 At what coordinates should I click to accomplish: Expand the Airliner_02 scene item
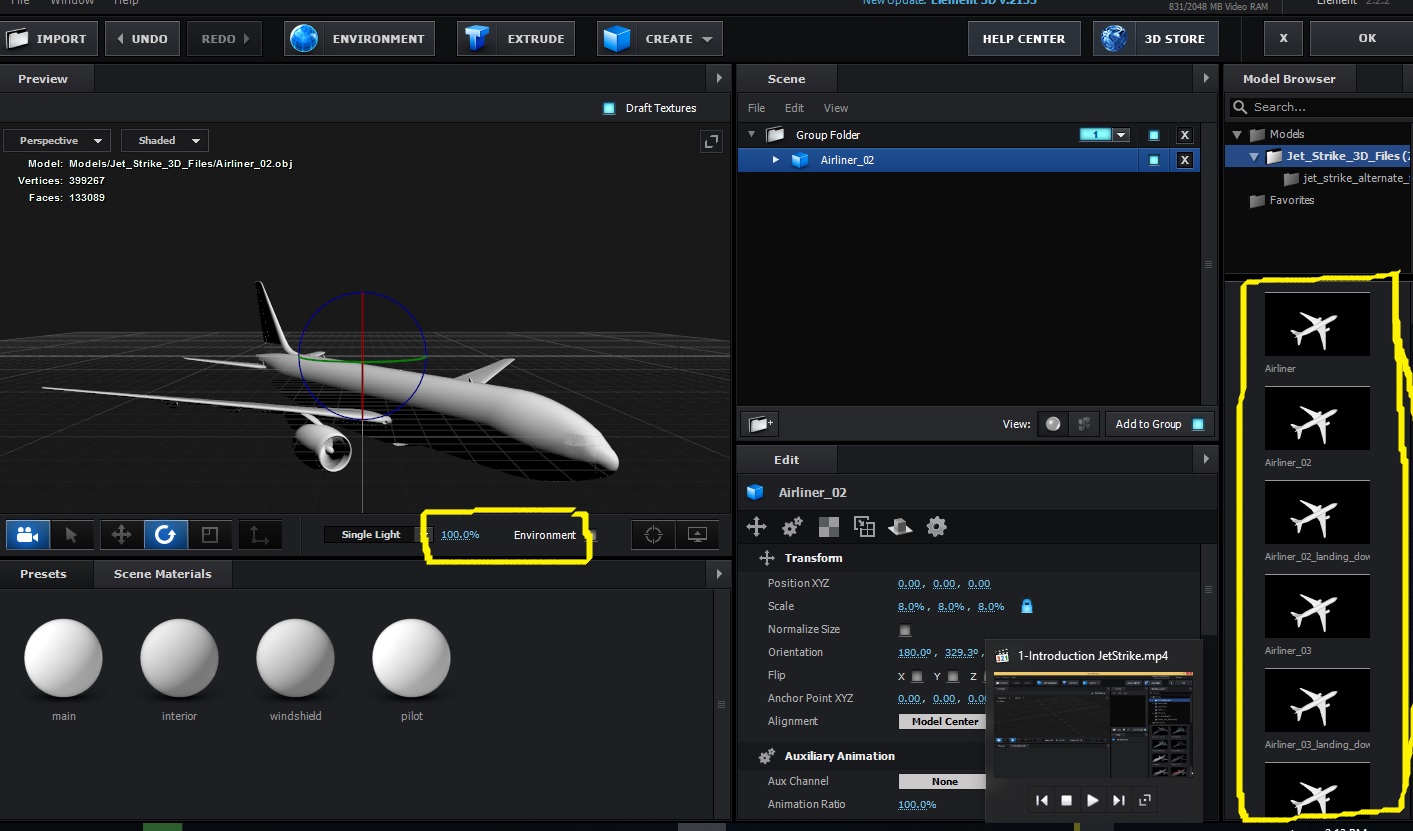(776, 160)
